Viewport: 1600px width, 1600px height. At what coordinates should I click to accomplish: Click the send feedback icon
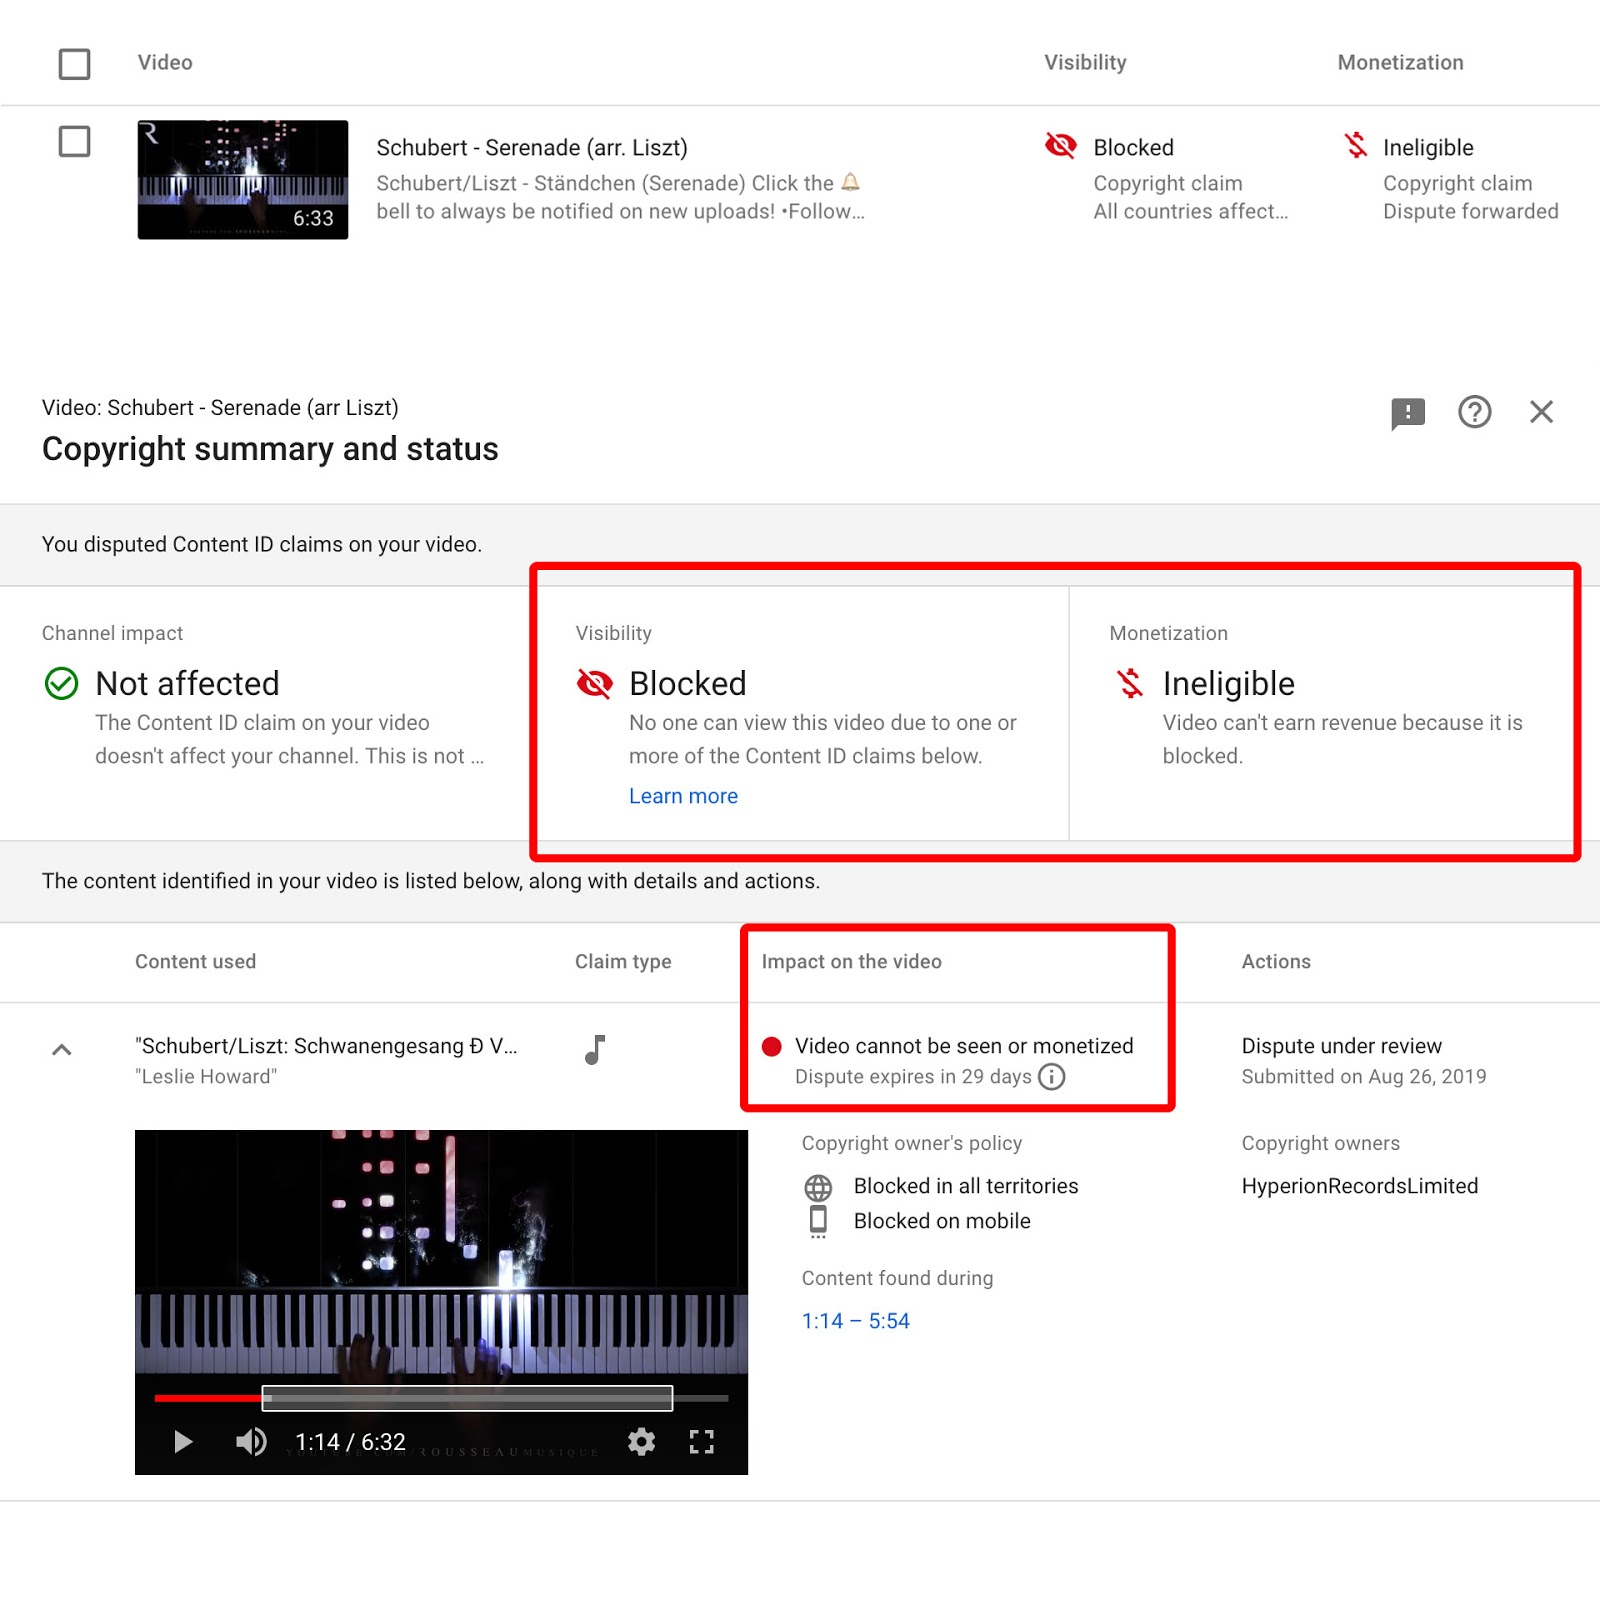(x=1407, y=413)
